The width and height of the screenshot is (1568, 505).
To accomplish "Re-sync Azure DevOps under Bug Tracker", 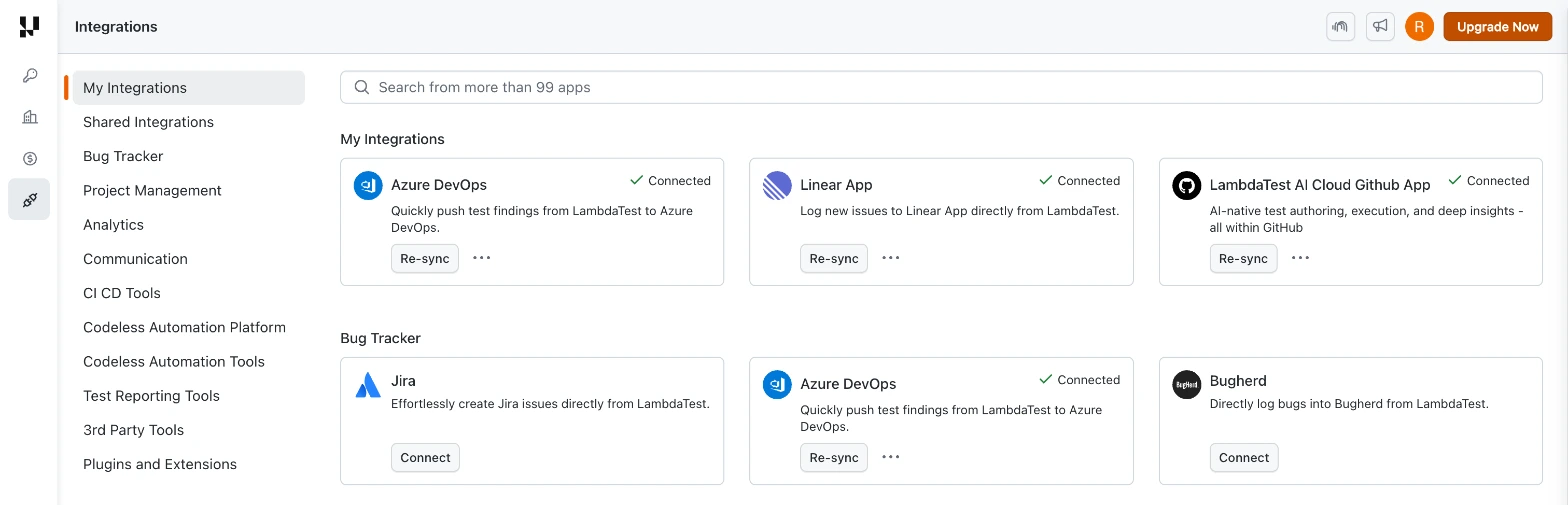I will [x=834, y=457].
